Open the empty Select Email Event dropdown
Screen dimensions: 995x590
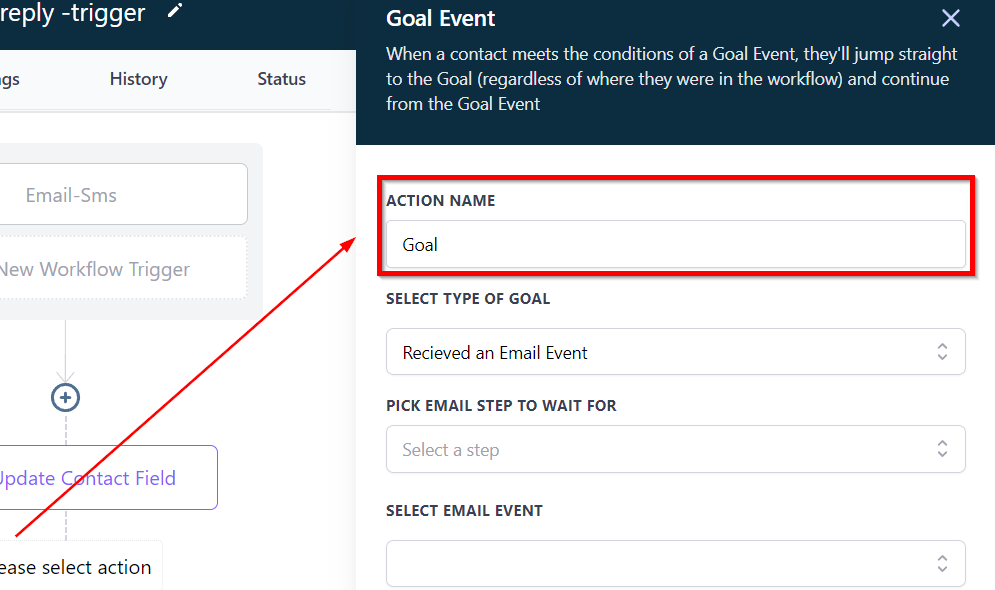coord(660,564)
